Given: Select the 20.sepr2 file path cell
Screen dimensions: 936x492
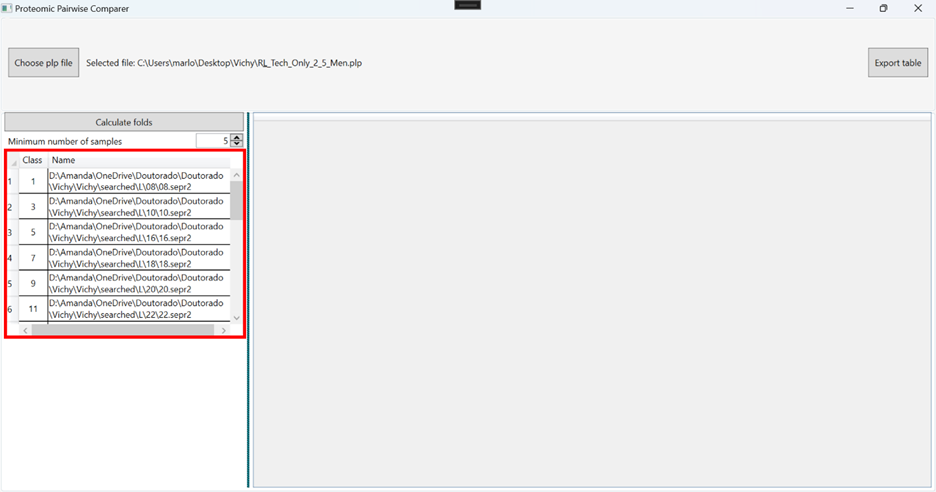Looking at the screenshot, I should tap(138, 284).
